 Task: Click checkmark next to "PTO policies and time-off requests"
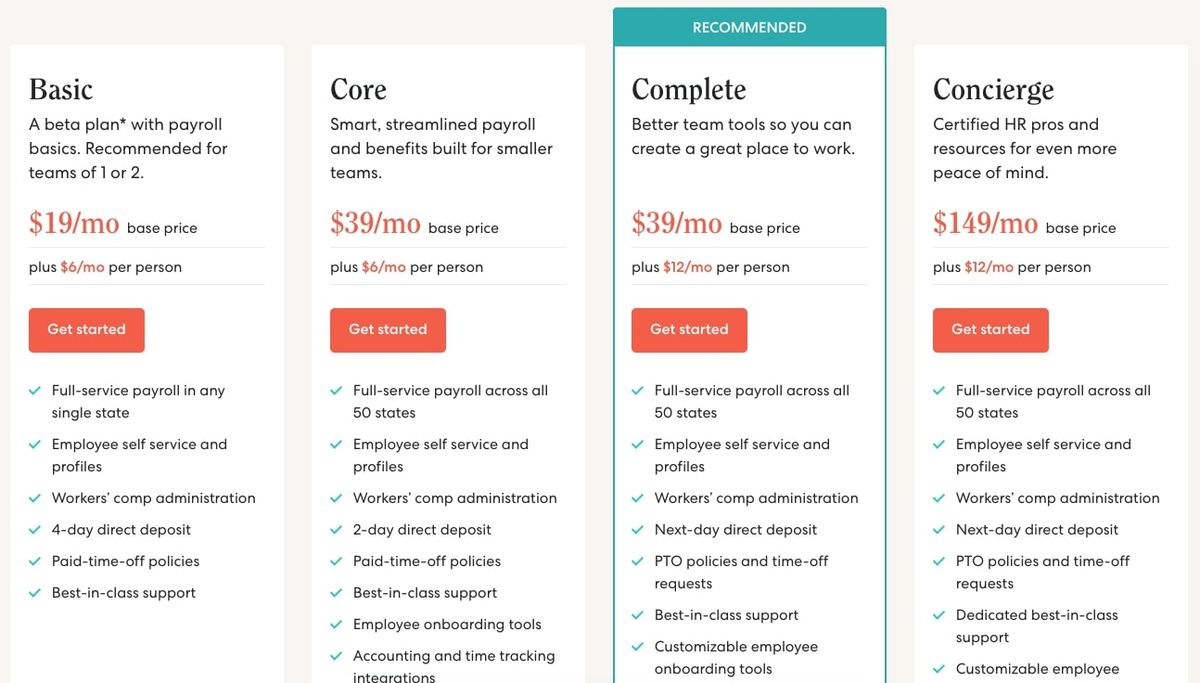coord(638,561)
